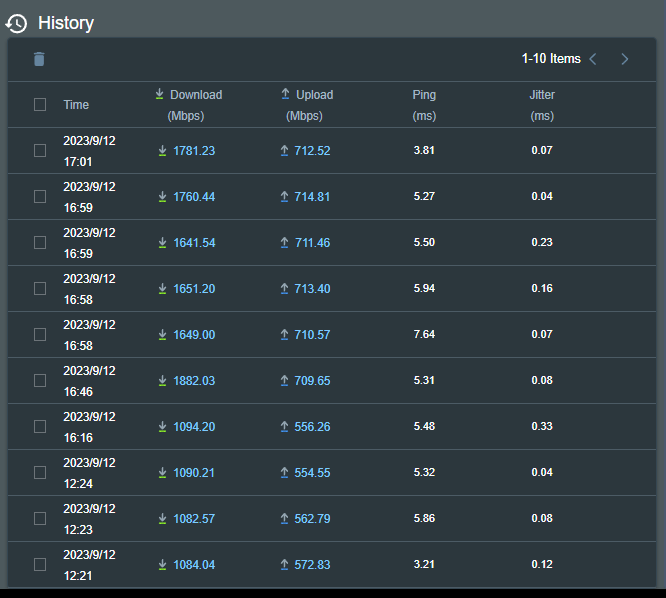Click download arrow icon in column header
666x598 pixels.
coord(159,94)
